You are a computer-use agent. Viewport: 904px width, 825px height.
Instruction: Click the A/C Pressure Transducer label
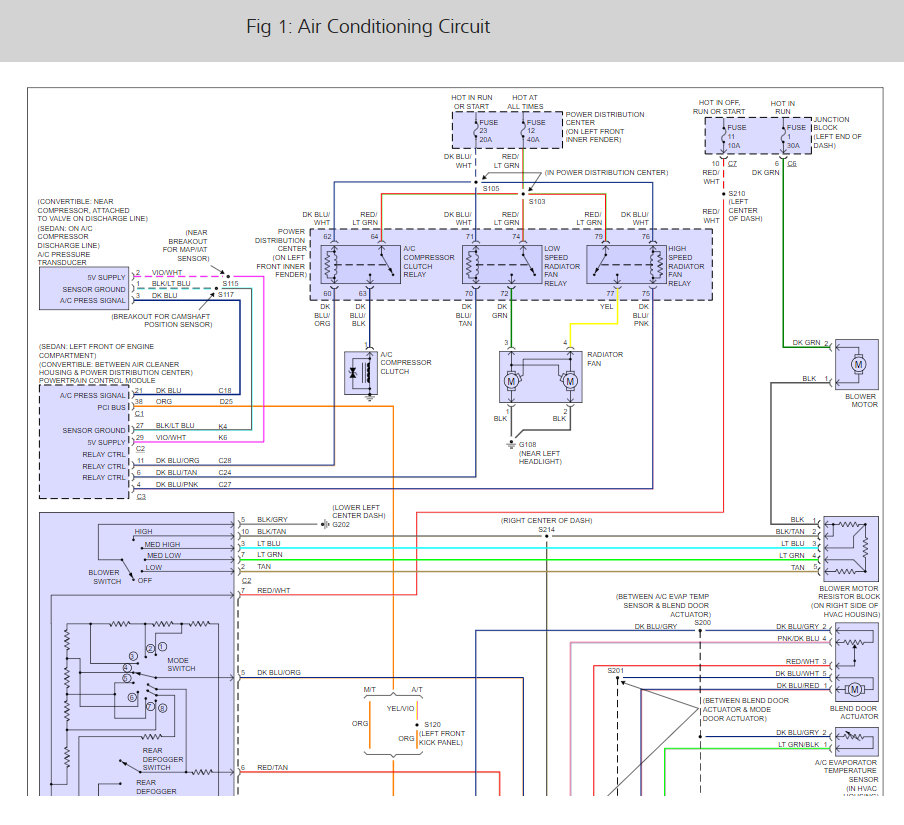tap(63, 258)
